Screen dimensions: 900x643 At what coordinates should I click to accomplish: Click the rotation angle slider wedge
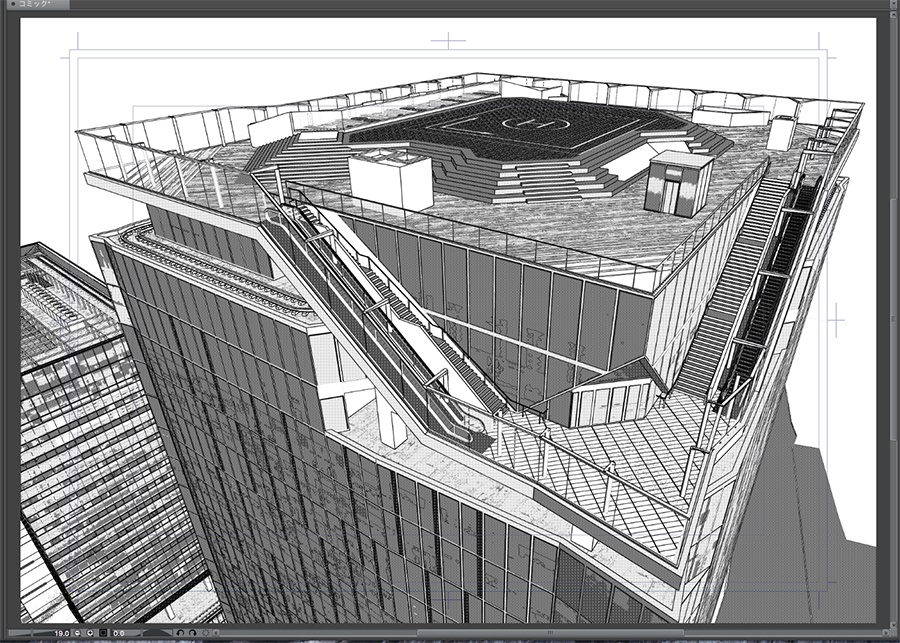click(x=157, y=633)
